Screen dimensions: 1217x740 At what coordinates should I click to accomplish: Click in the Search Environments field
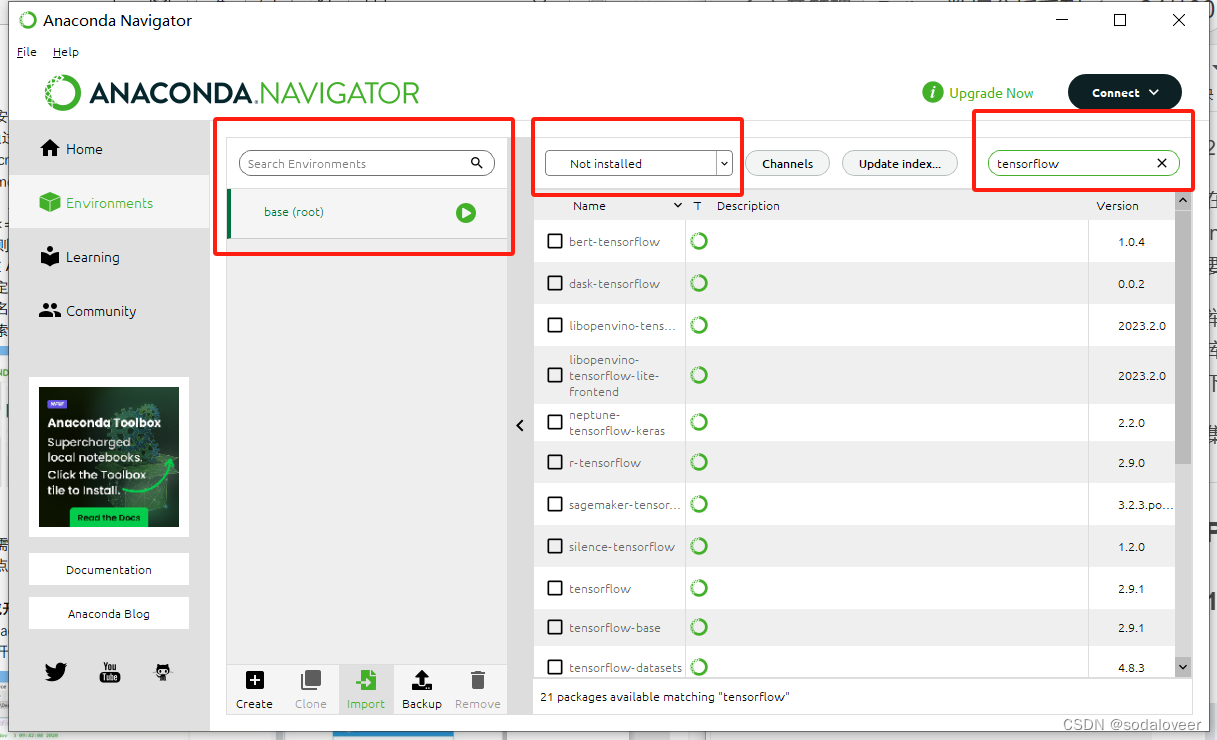click(367, 163)
